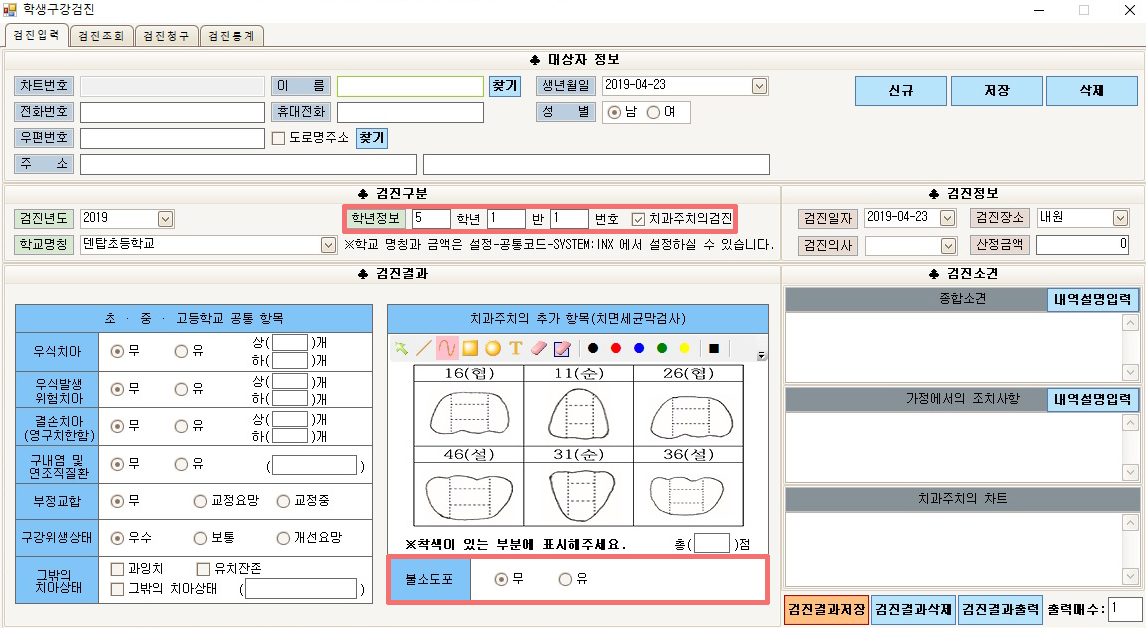This screenshot has width=1146, height=628.
Task: Focus the 이름 name input field
Action: pos(410,86)
